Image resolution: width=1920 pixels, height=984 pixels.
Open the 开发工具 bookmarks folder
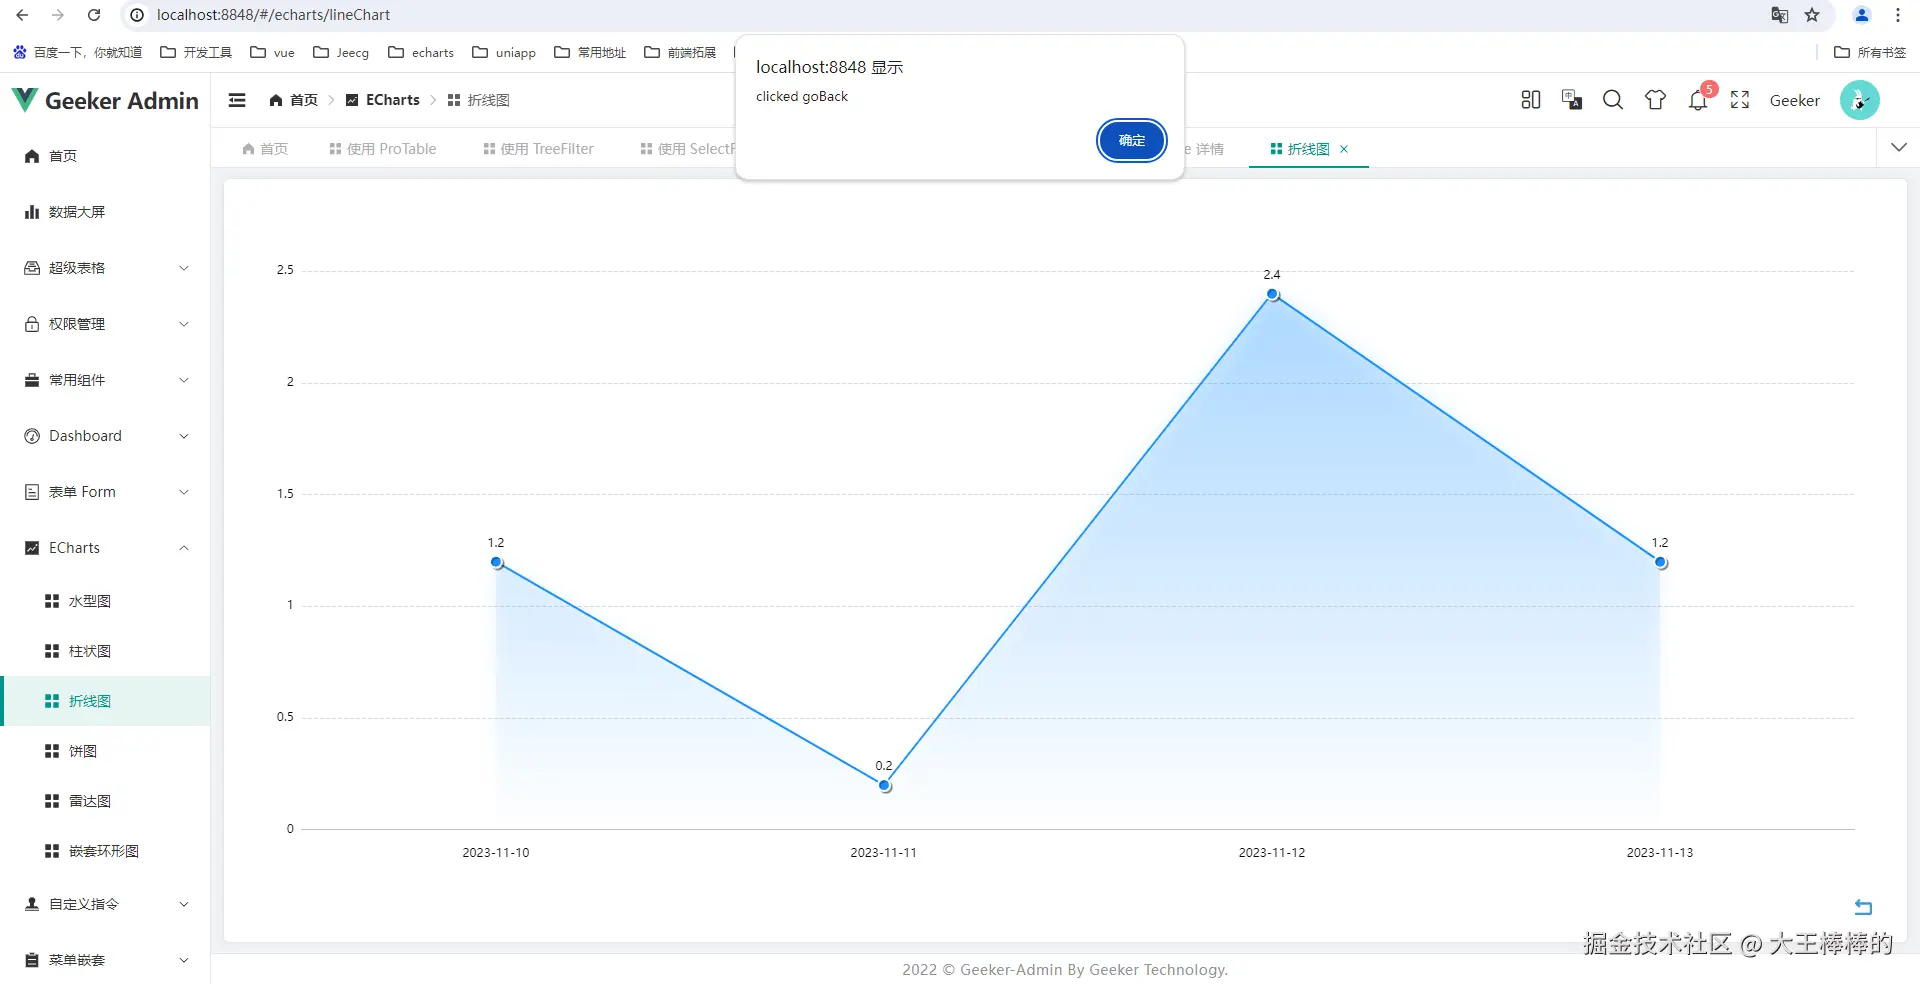click(x=196, y=52)
